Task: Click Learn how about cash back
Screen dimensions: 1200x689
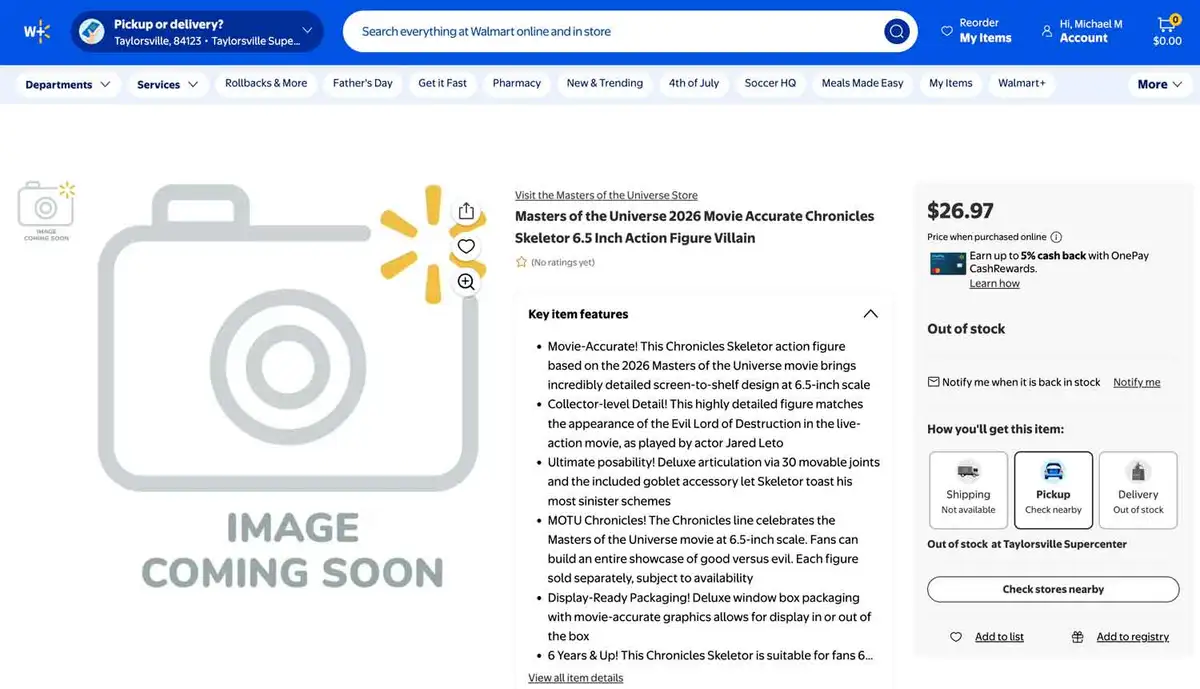Action: tap(994, 283)
